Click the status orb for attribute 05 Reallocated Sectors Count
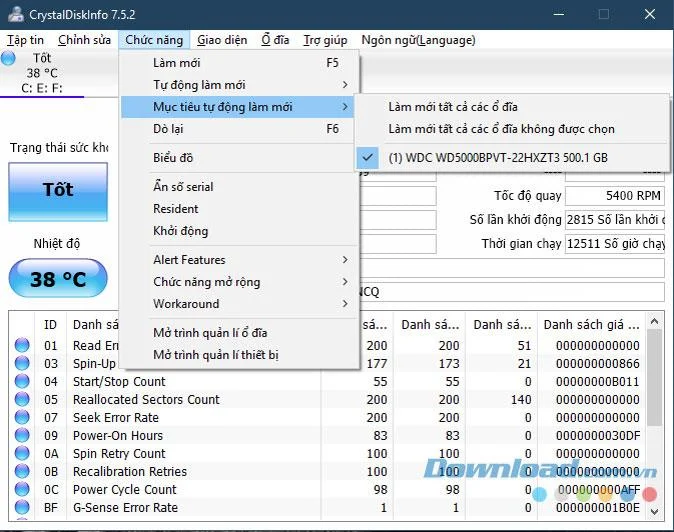This screenshot has height=532, width=674. click(22, 399)
